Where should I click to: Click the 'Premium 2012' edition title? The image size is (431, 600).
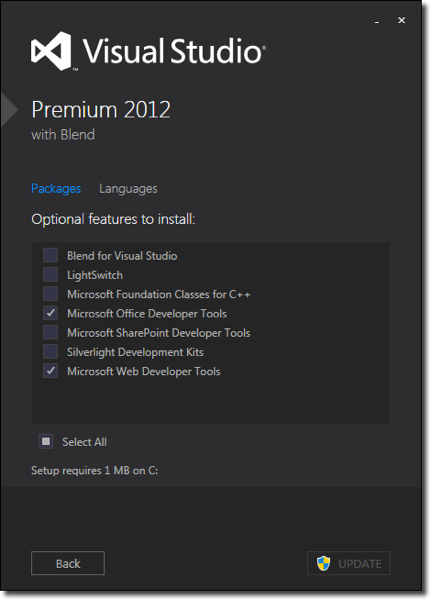tap(101, 110)
